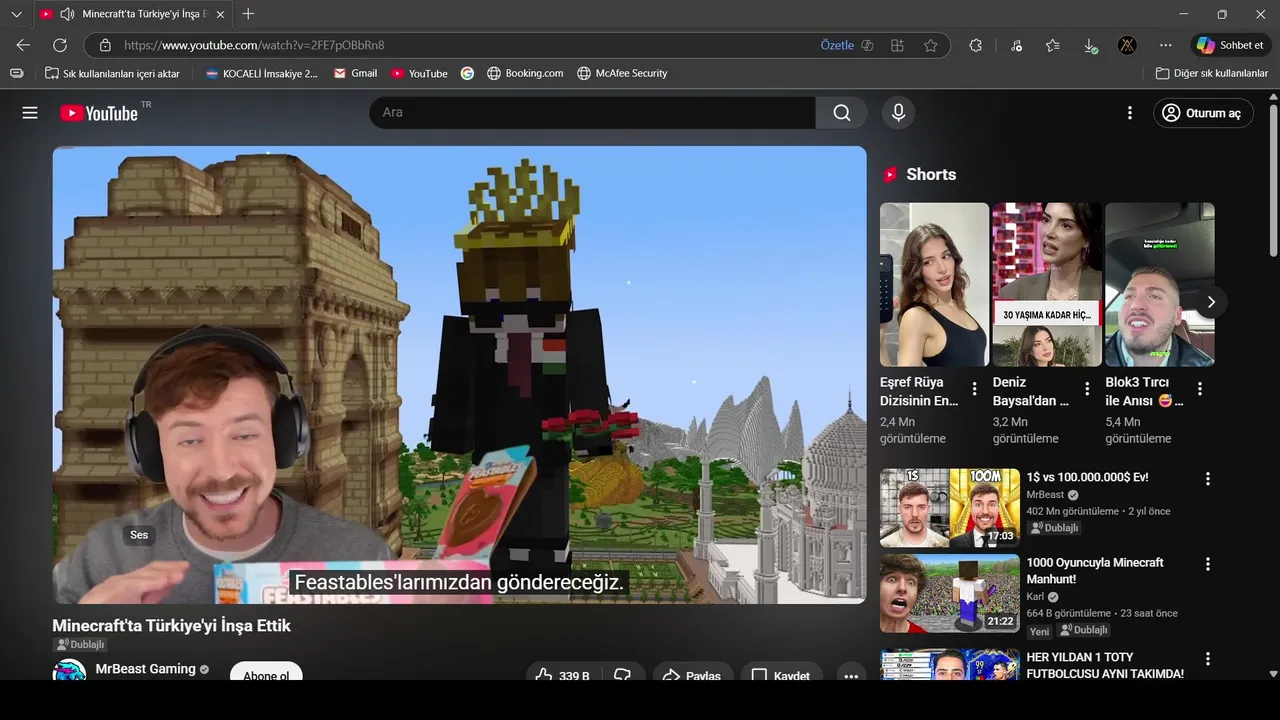
Task: Go back to the previous browser page
Action: pos(23,45)
